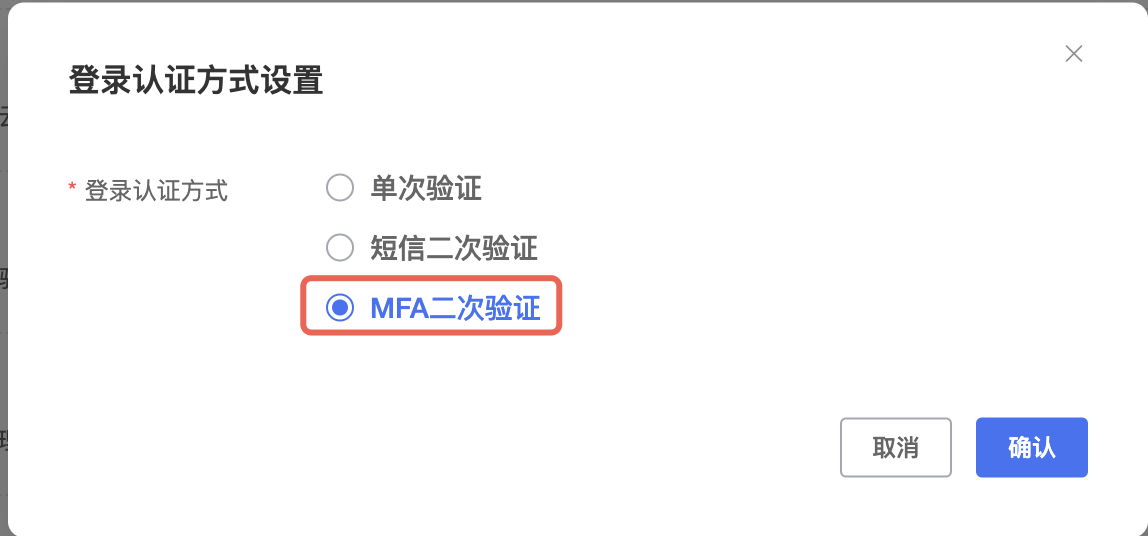The width and height of the screenshot is (1148, 536).
Task: Click the 登录认证方式 field label
Action: [x=157, y=190]
